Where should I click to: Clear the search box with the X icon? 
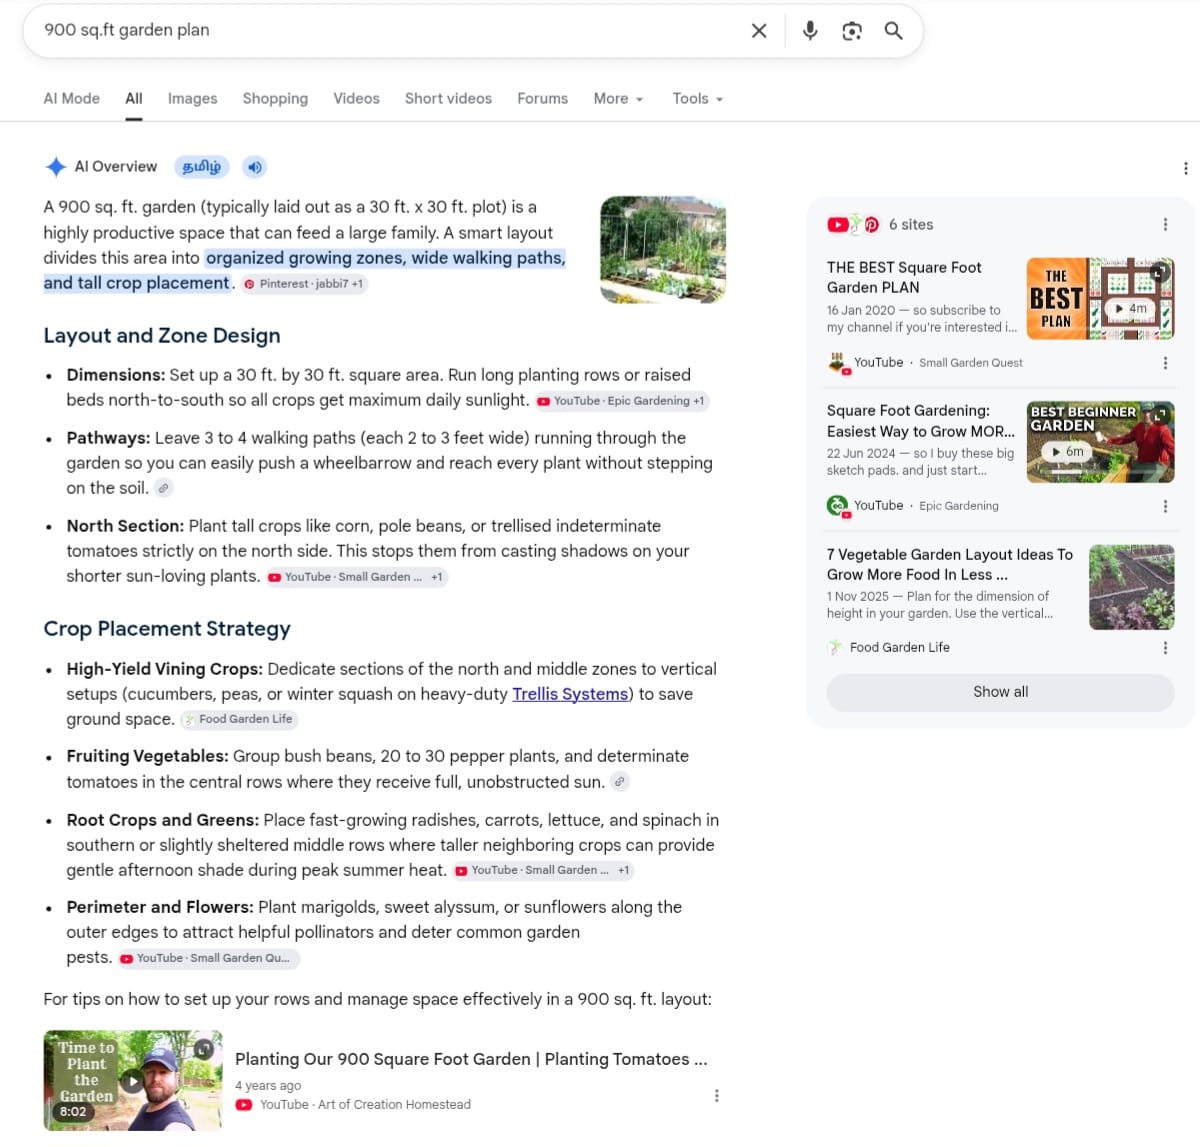tap(759, 31)
